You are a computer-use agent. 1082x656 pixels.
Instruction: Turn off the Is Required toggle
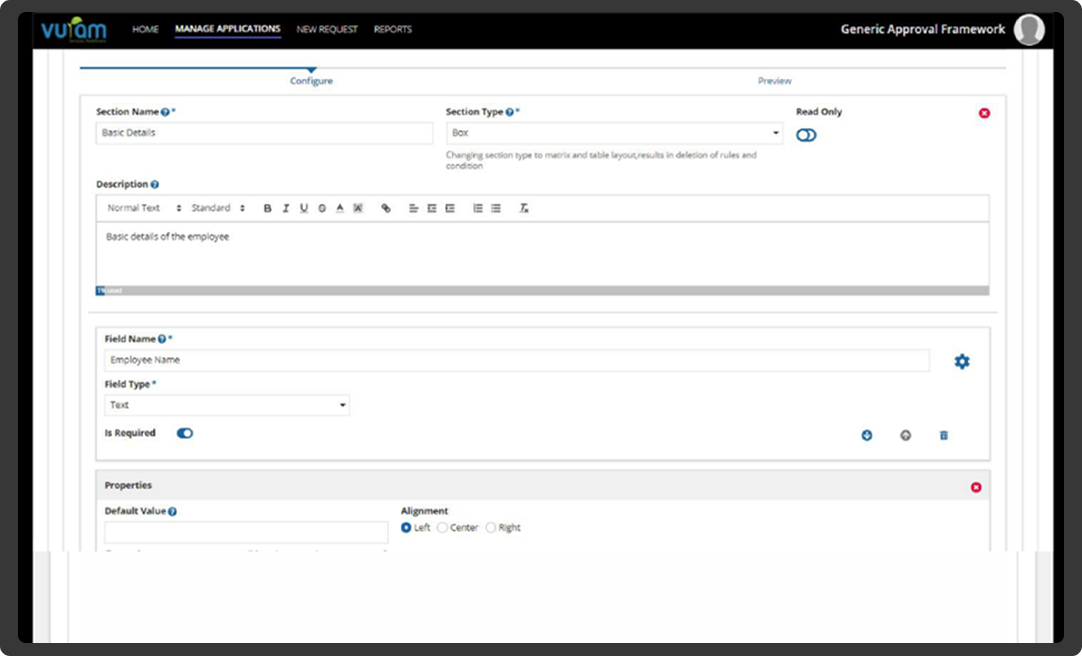tap(184, 433)
